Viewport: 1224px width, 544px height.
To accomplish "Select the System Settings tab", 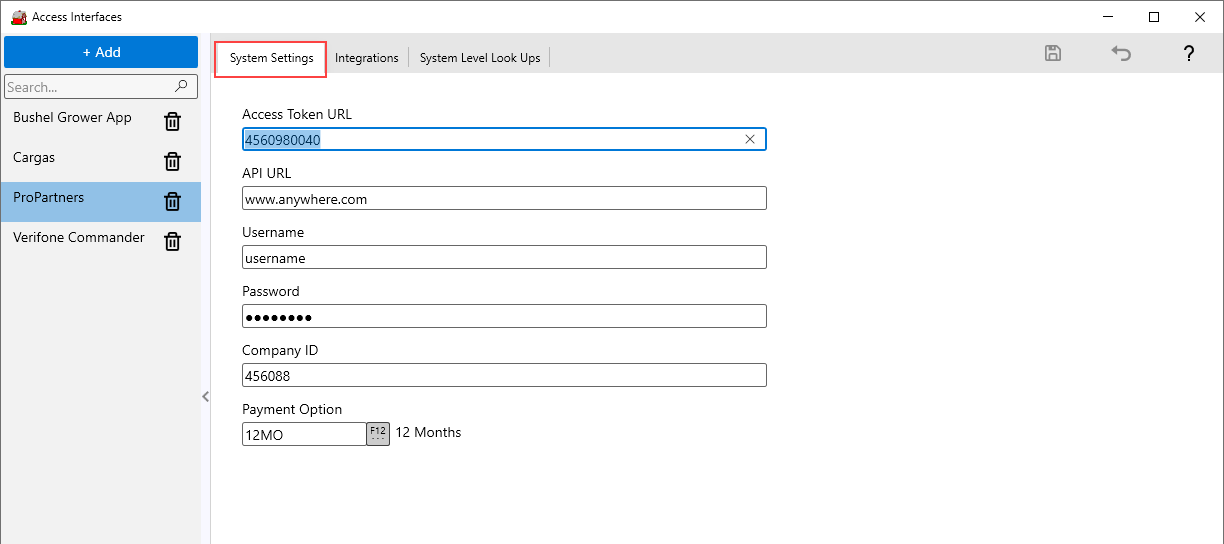I will (x=271, y=58).
